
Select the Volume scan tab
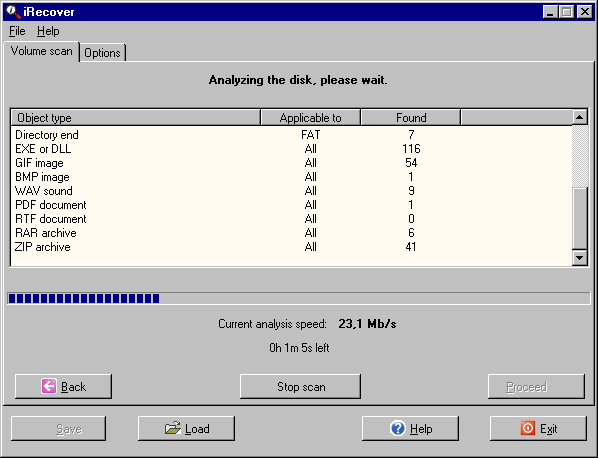[41, 51]
